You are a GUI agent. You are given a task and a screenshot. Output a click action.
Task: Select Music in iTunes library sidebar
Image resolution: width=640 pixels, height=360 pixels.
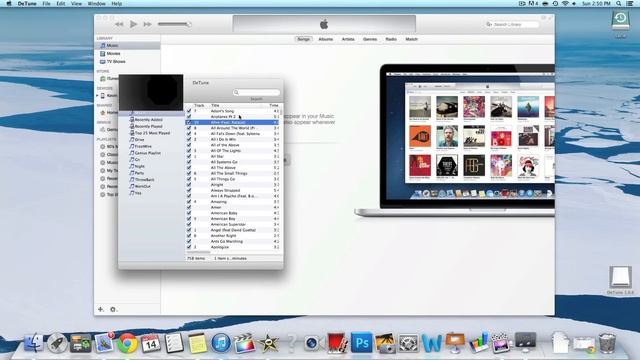point(127,45)
